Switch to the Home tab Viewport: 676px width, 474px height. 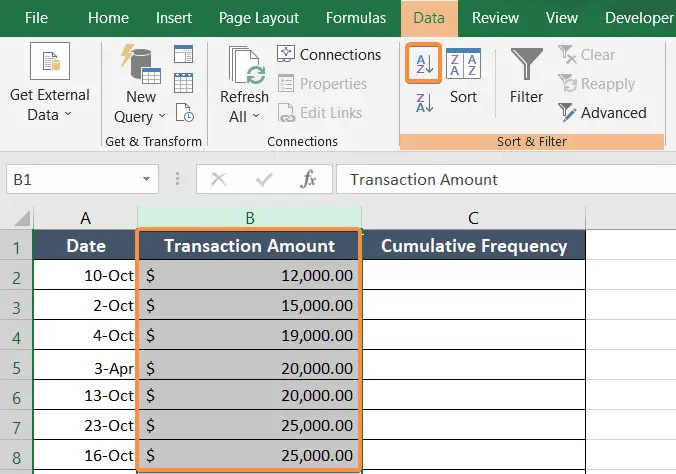(x=108, y=18)
